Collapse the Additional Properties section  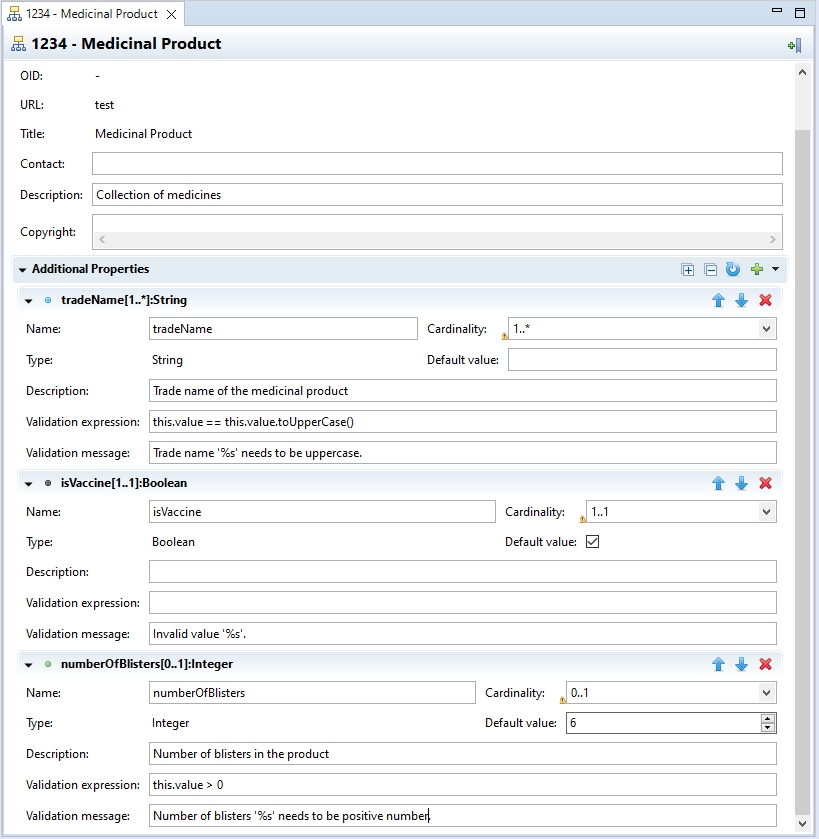(x=22, y=270)
